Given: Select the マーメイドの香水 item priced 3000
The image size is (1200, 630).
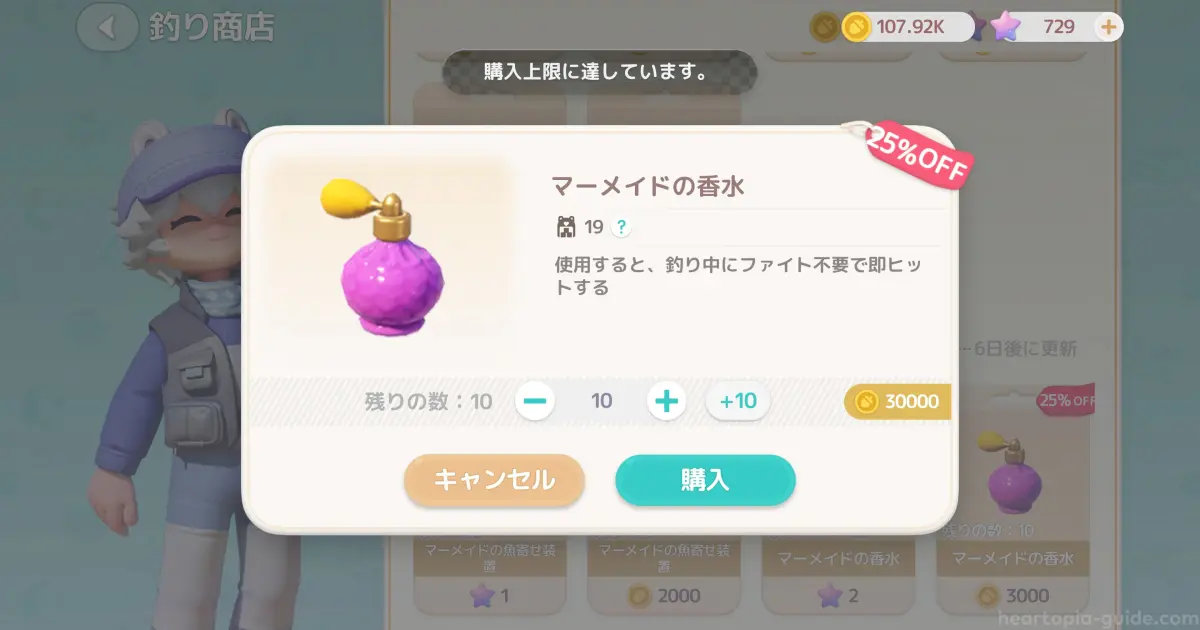Looking at the screenshot, I should coord(1012,498).
